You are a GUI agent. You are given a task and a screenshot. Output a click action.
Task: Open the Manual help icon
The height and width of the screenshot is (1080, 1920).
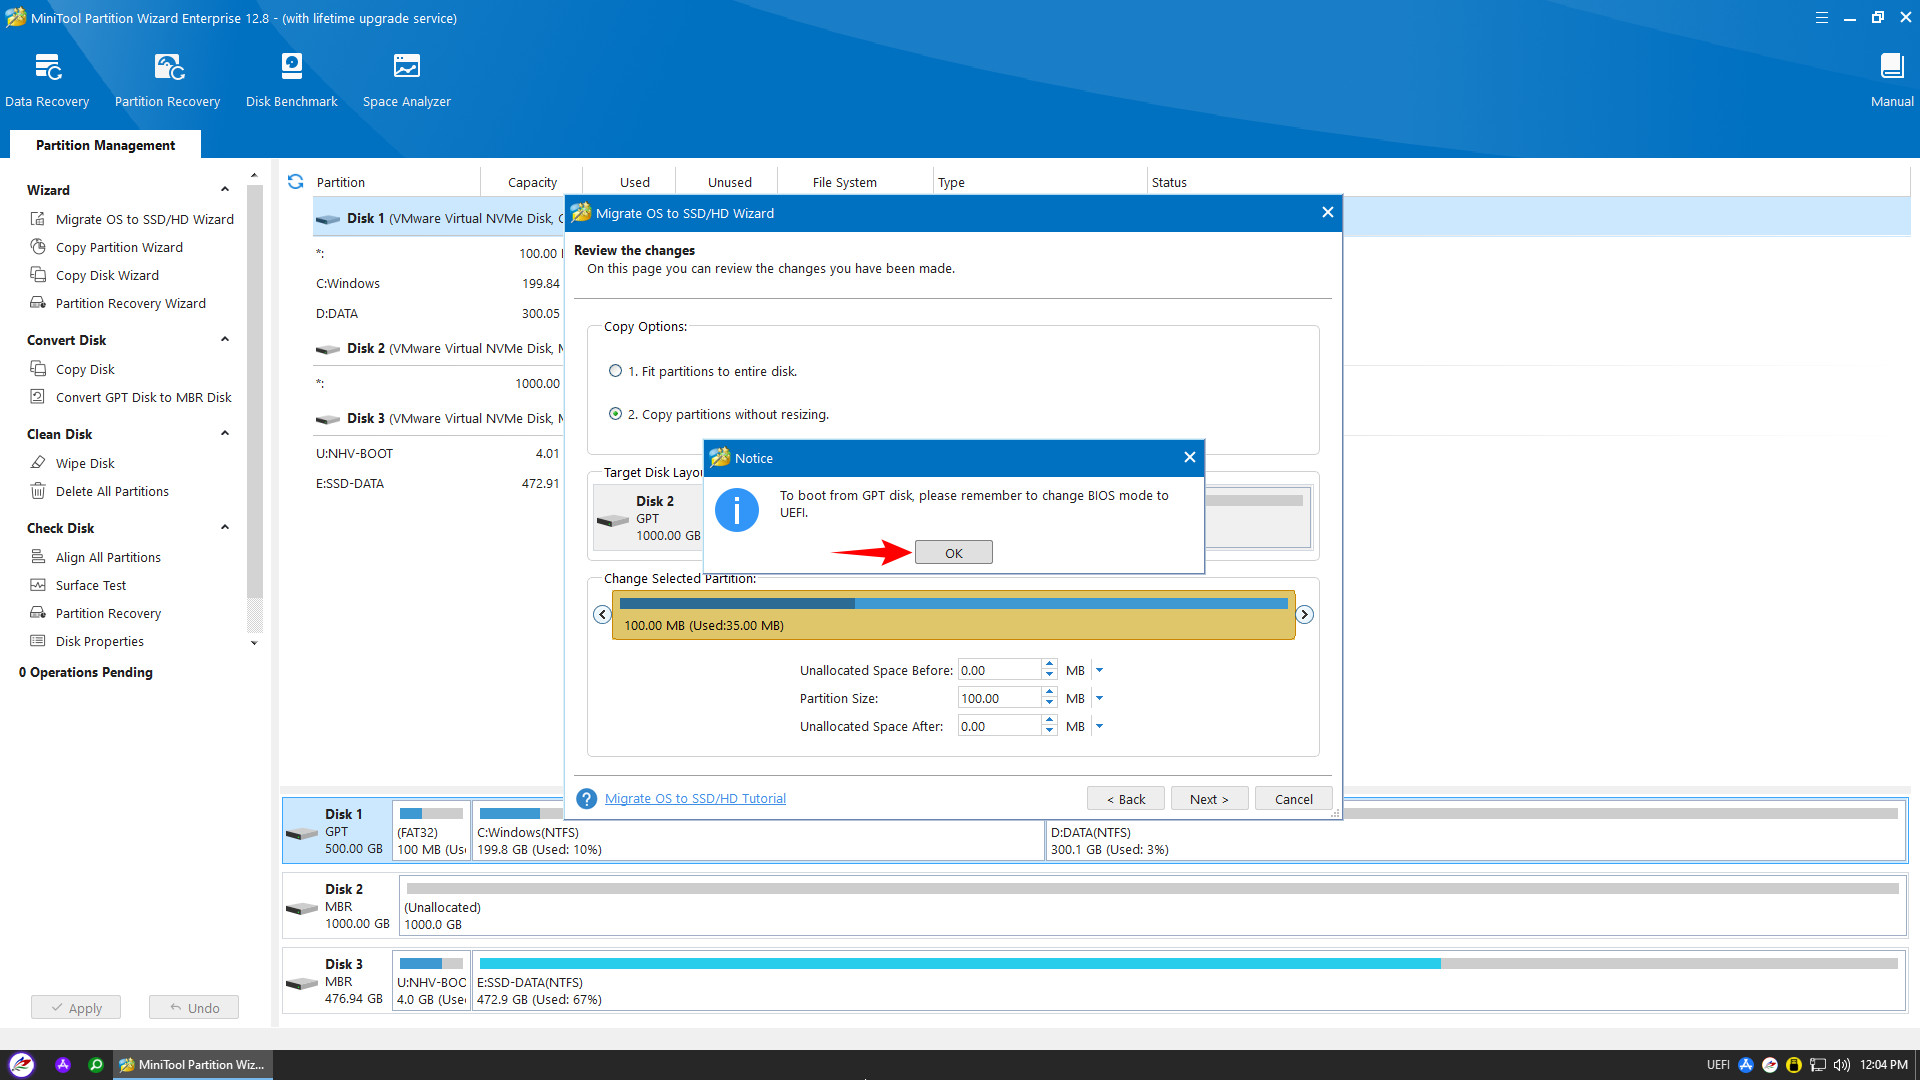[1891, 68]
